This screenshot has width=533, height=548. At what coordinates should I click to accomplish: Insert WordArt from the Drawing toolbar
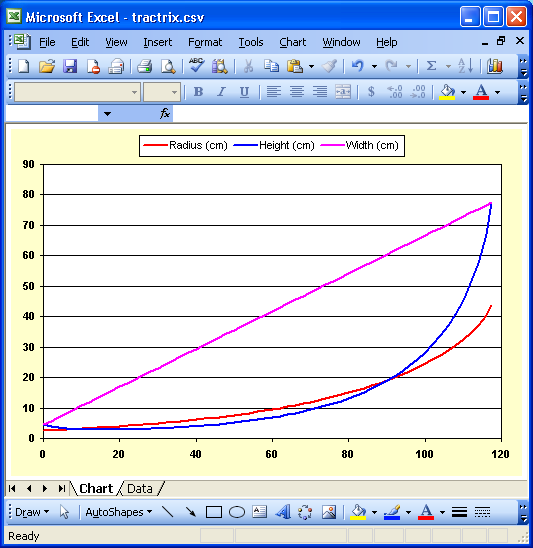(x=283, y=512)
